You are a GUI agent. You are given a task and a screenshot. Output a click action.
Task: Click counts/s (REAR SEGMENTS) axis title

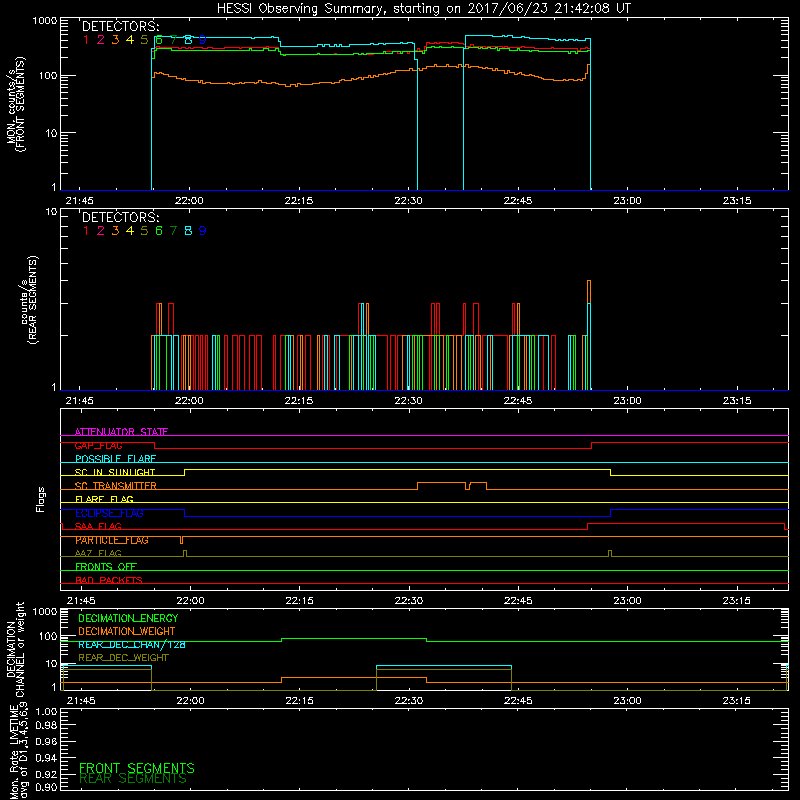tap(29, 300)
